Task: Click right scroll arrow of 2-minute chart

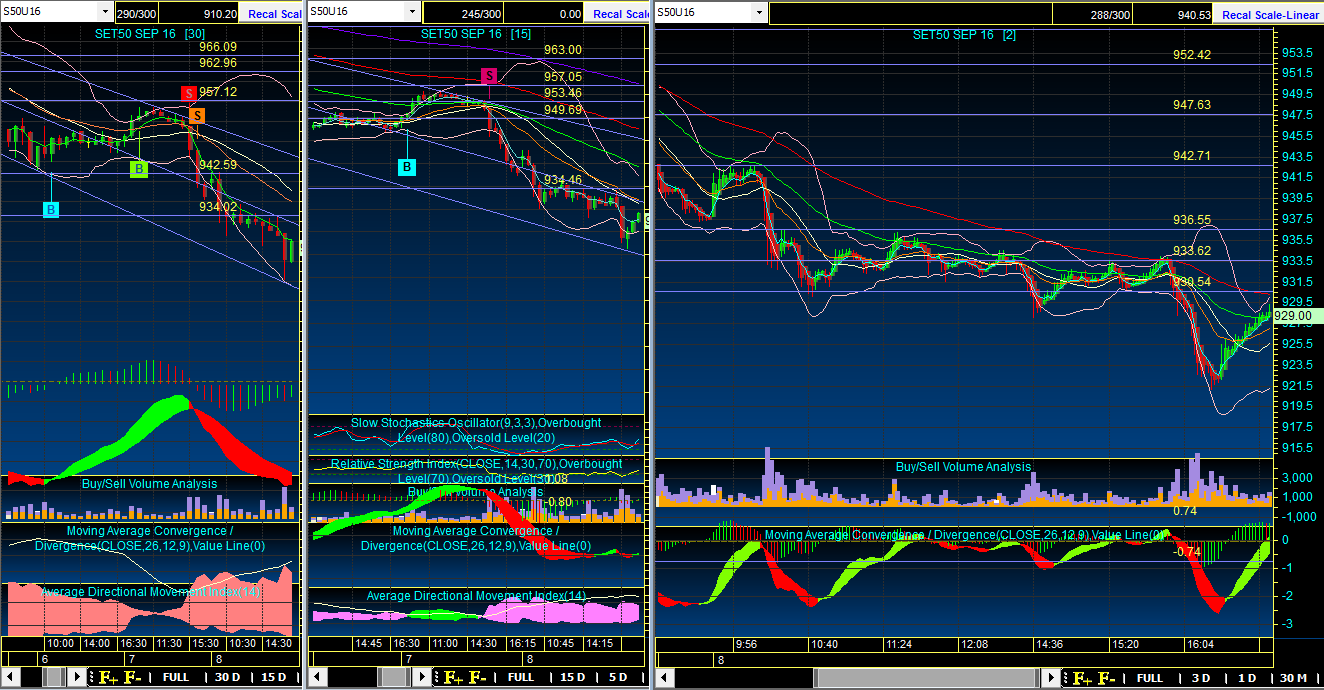Action: (1051, 677)
